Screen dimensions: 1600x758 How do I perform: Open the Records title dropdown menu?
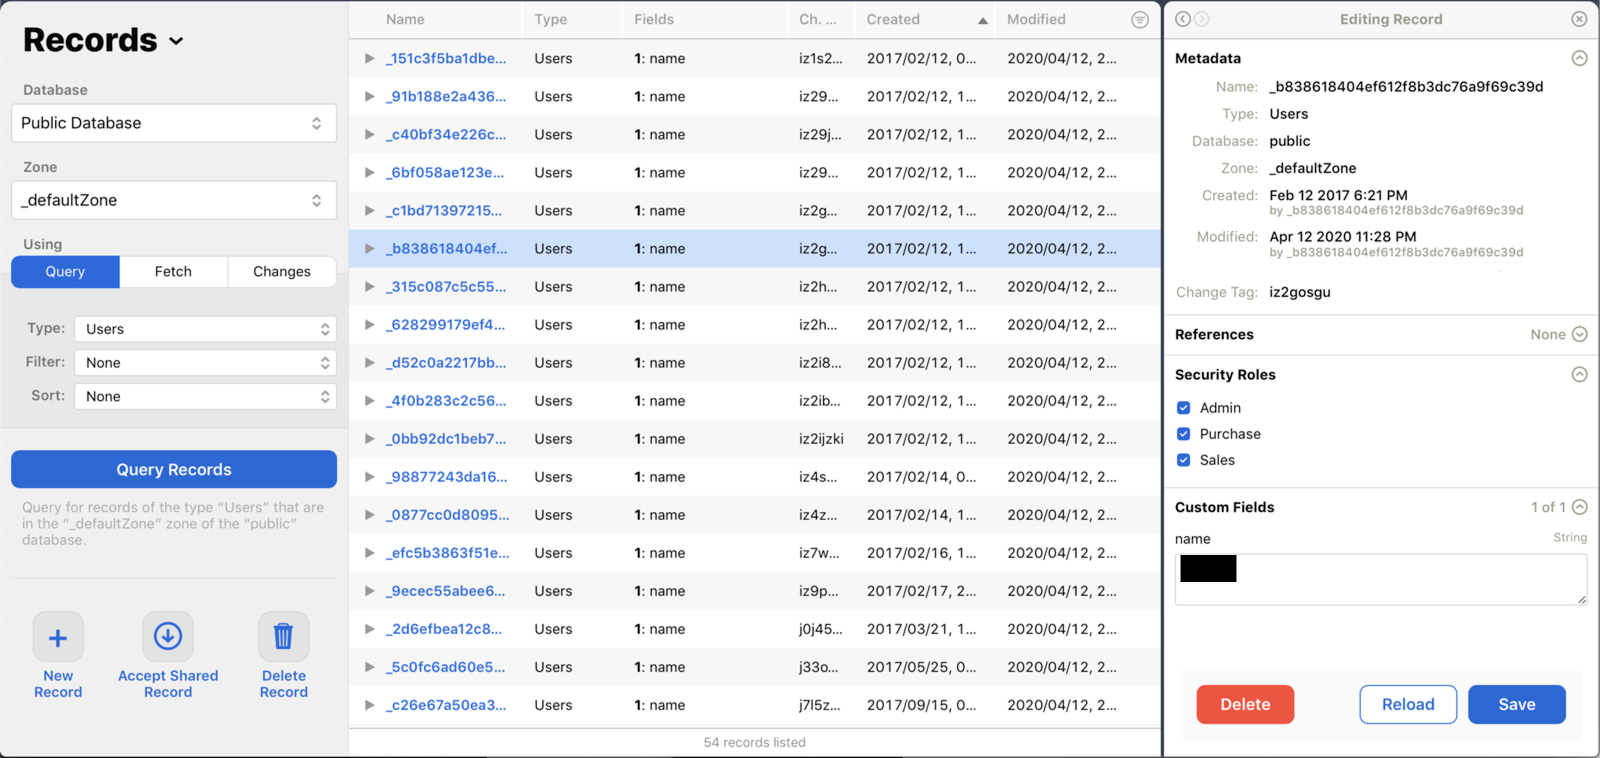176,41
